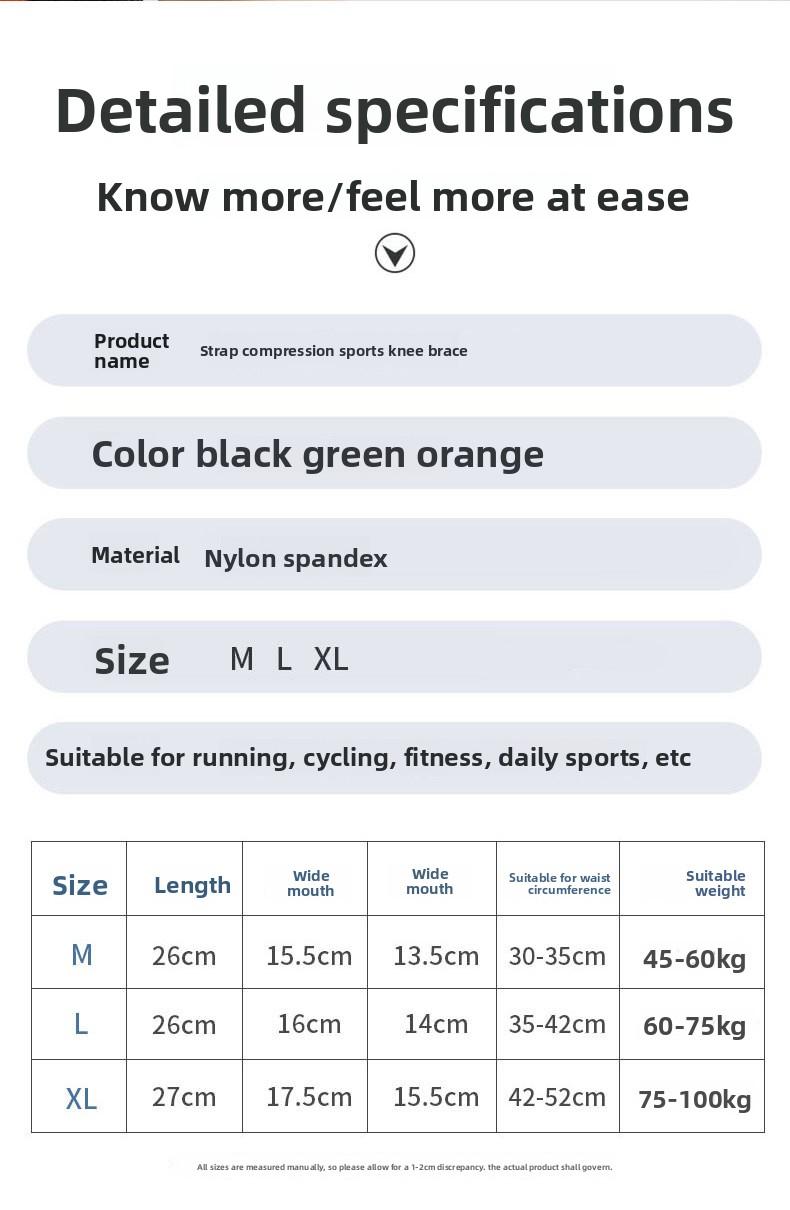This screenshot has height=1210, width=790.
Task: Click the "Suitable for running, cycling" bar
Action: point(394,758)
